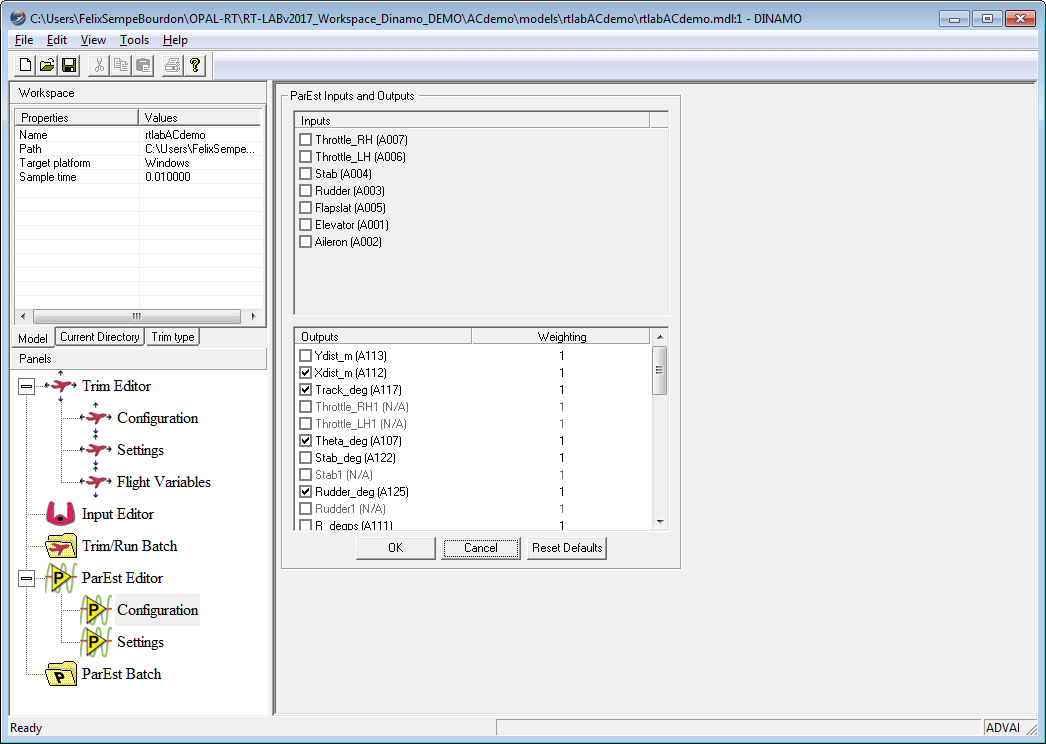Select the Target platform value Windows
Viewport: 1046px width, 744px height.
(x=167, y=163)
